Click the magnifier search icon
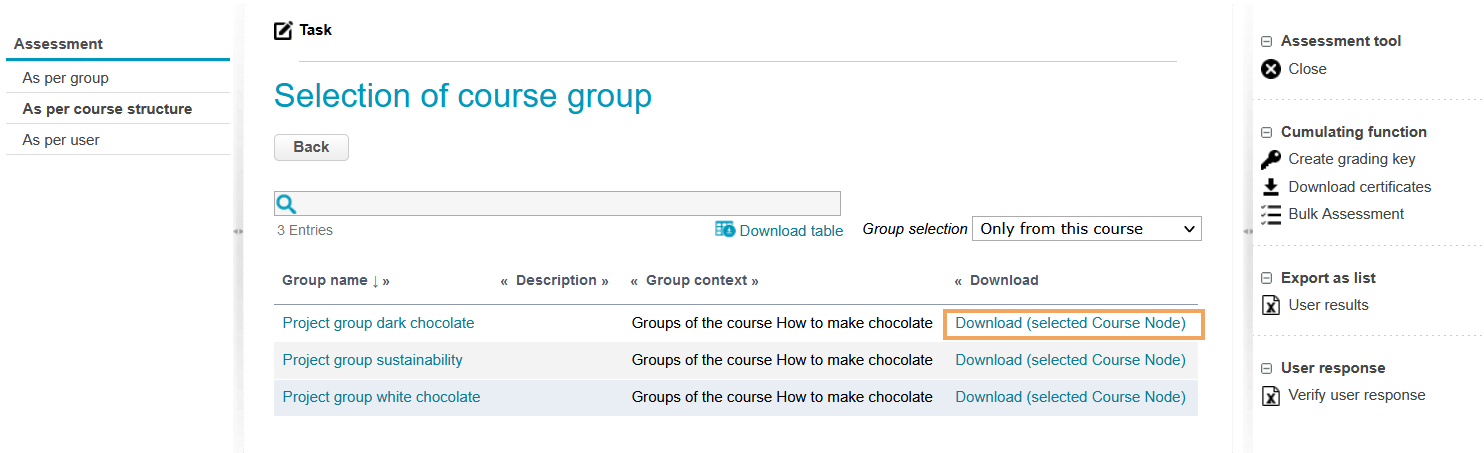Viewport: 1484px width, 453px height. 286,204
